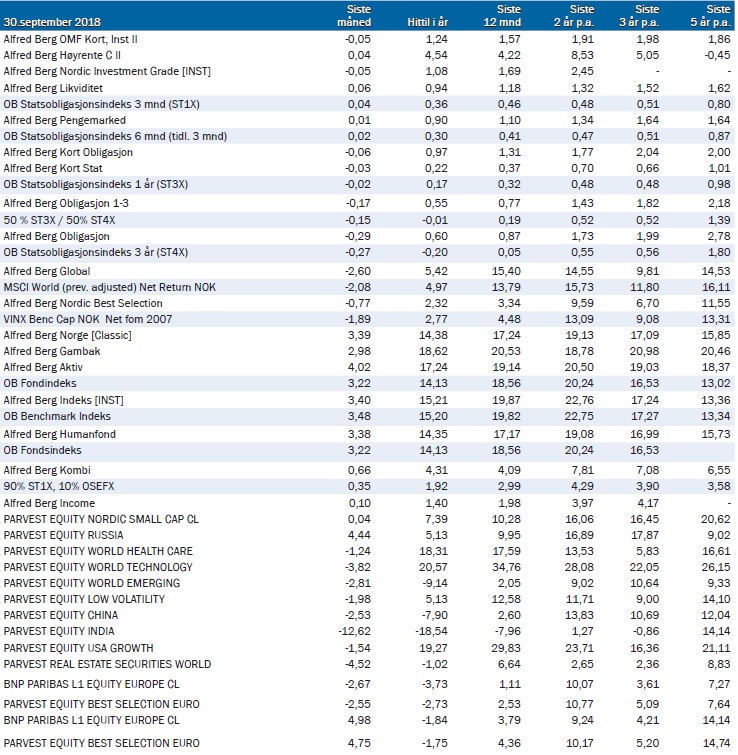The height and width of the screenshot is (755, 738).
Task: Select 'VINX Benc Cap NOK Net fom 2007'
Action: [x=88, y=319]
